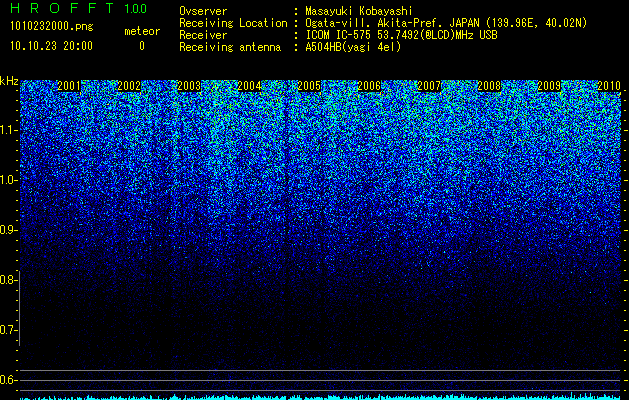This screenshot has width=629, height=400.
Task: Click the 1.0 kHz axis label
Action: click(x=8, y=180)
